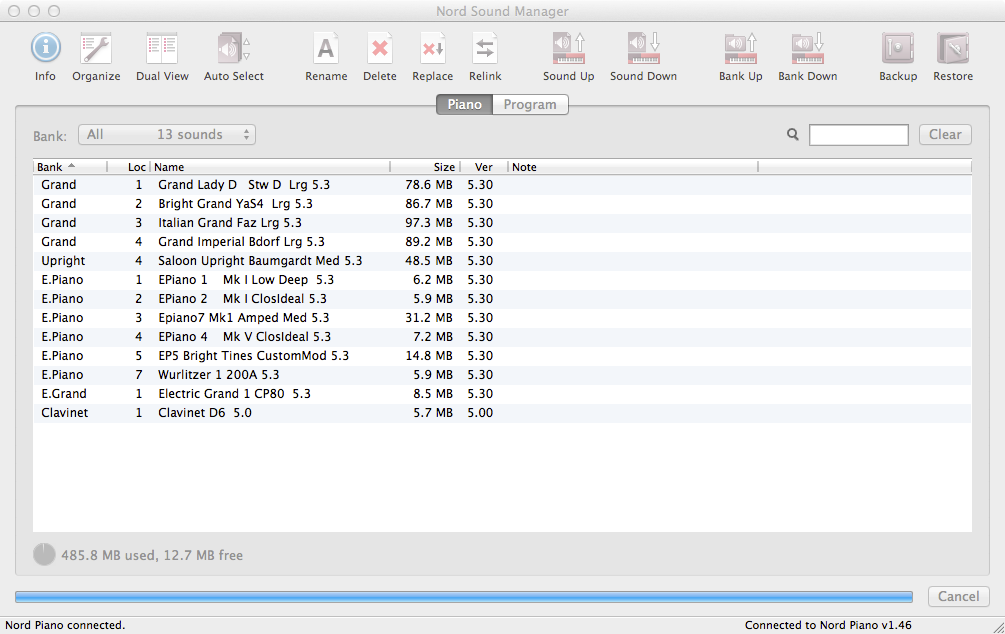Select Grand Imperial Bdorf Lrg 5.3

click(x=502, y=242)
